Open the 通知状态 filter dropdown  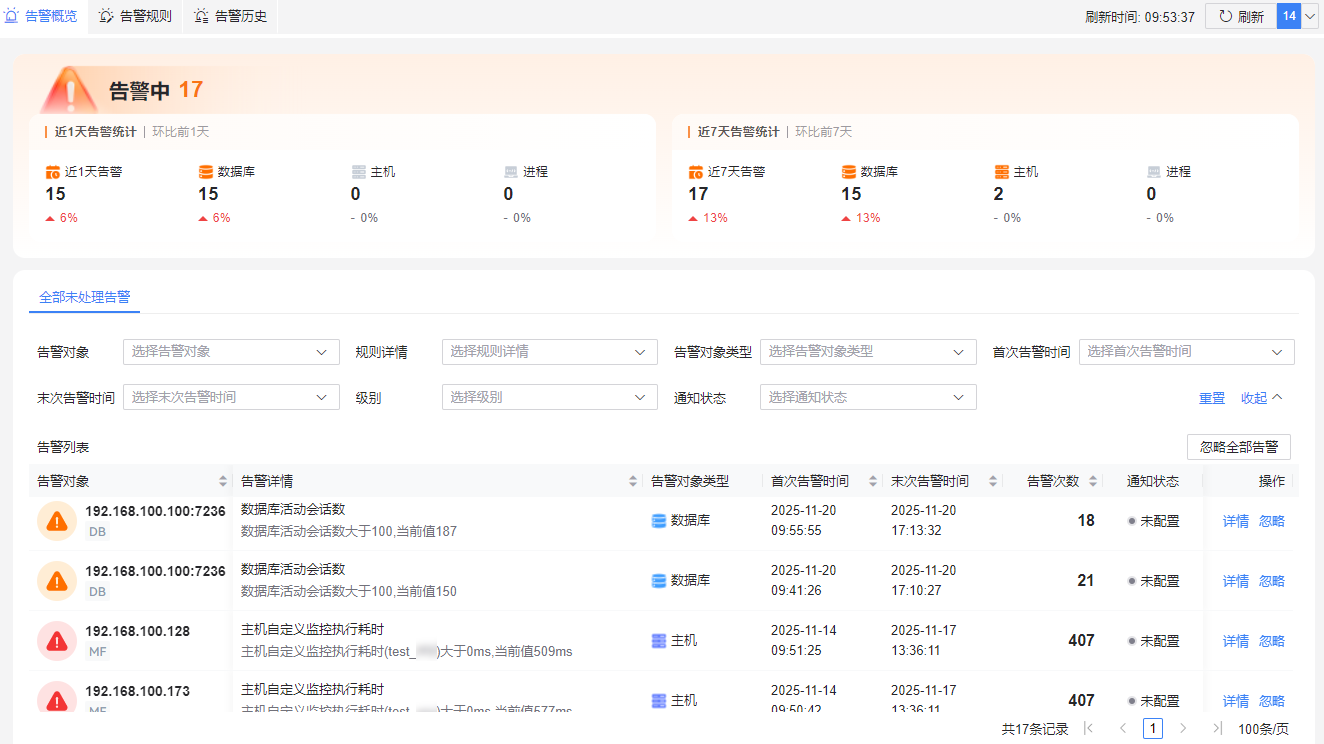pos(868,397)
